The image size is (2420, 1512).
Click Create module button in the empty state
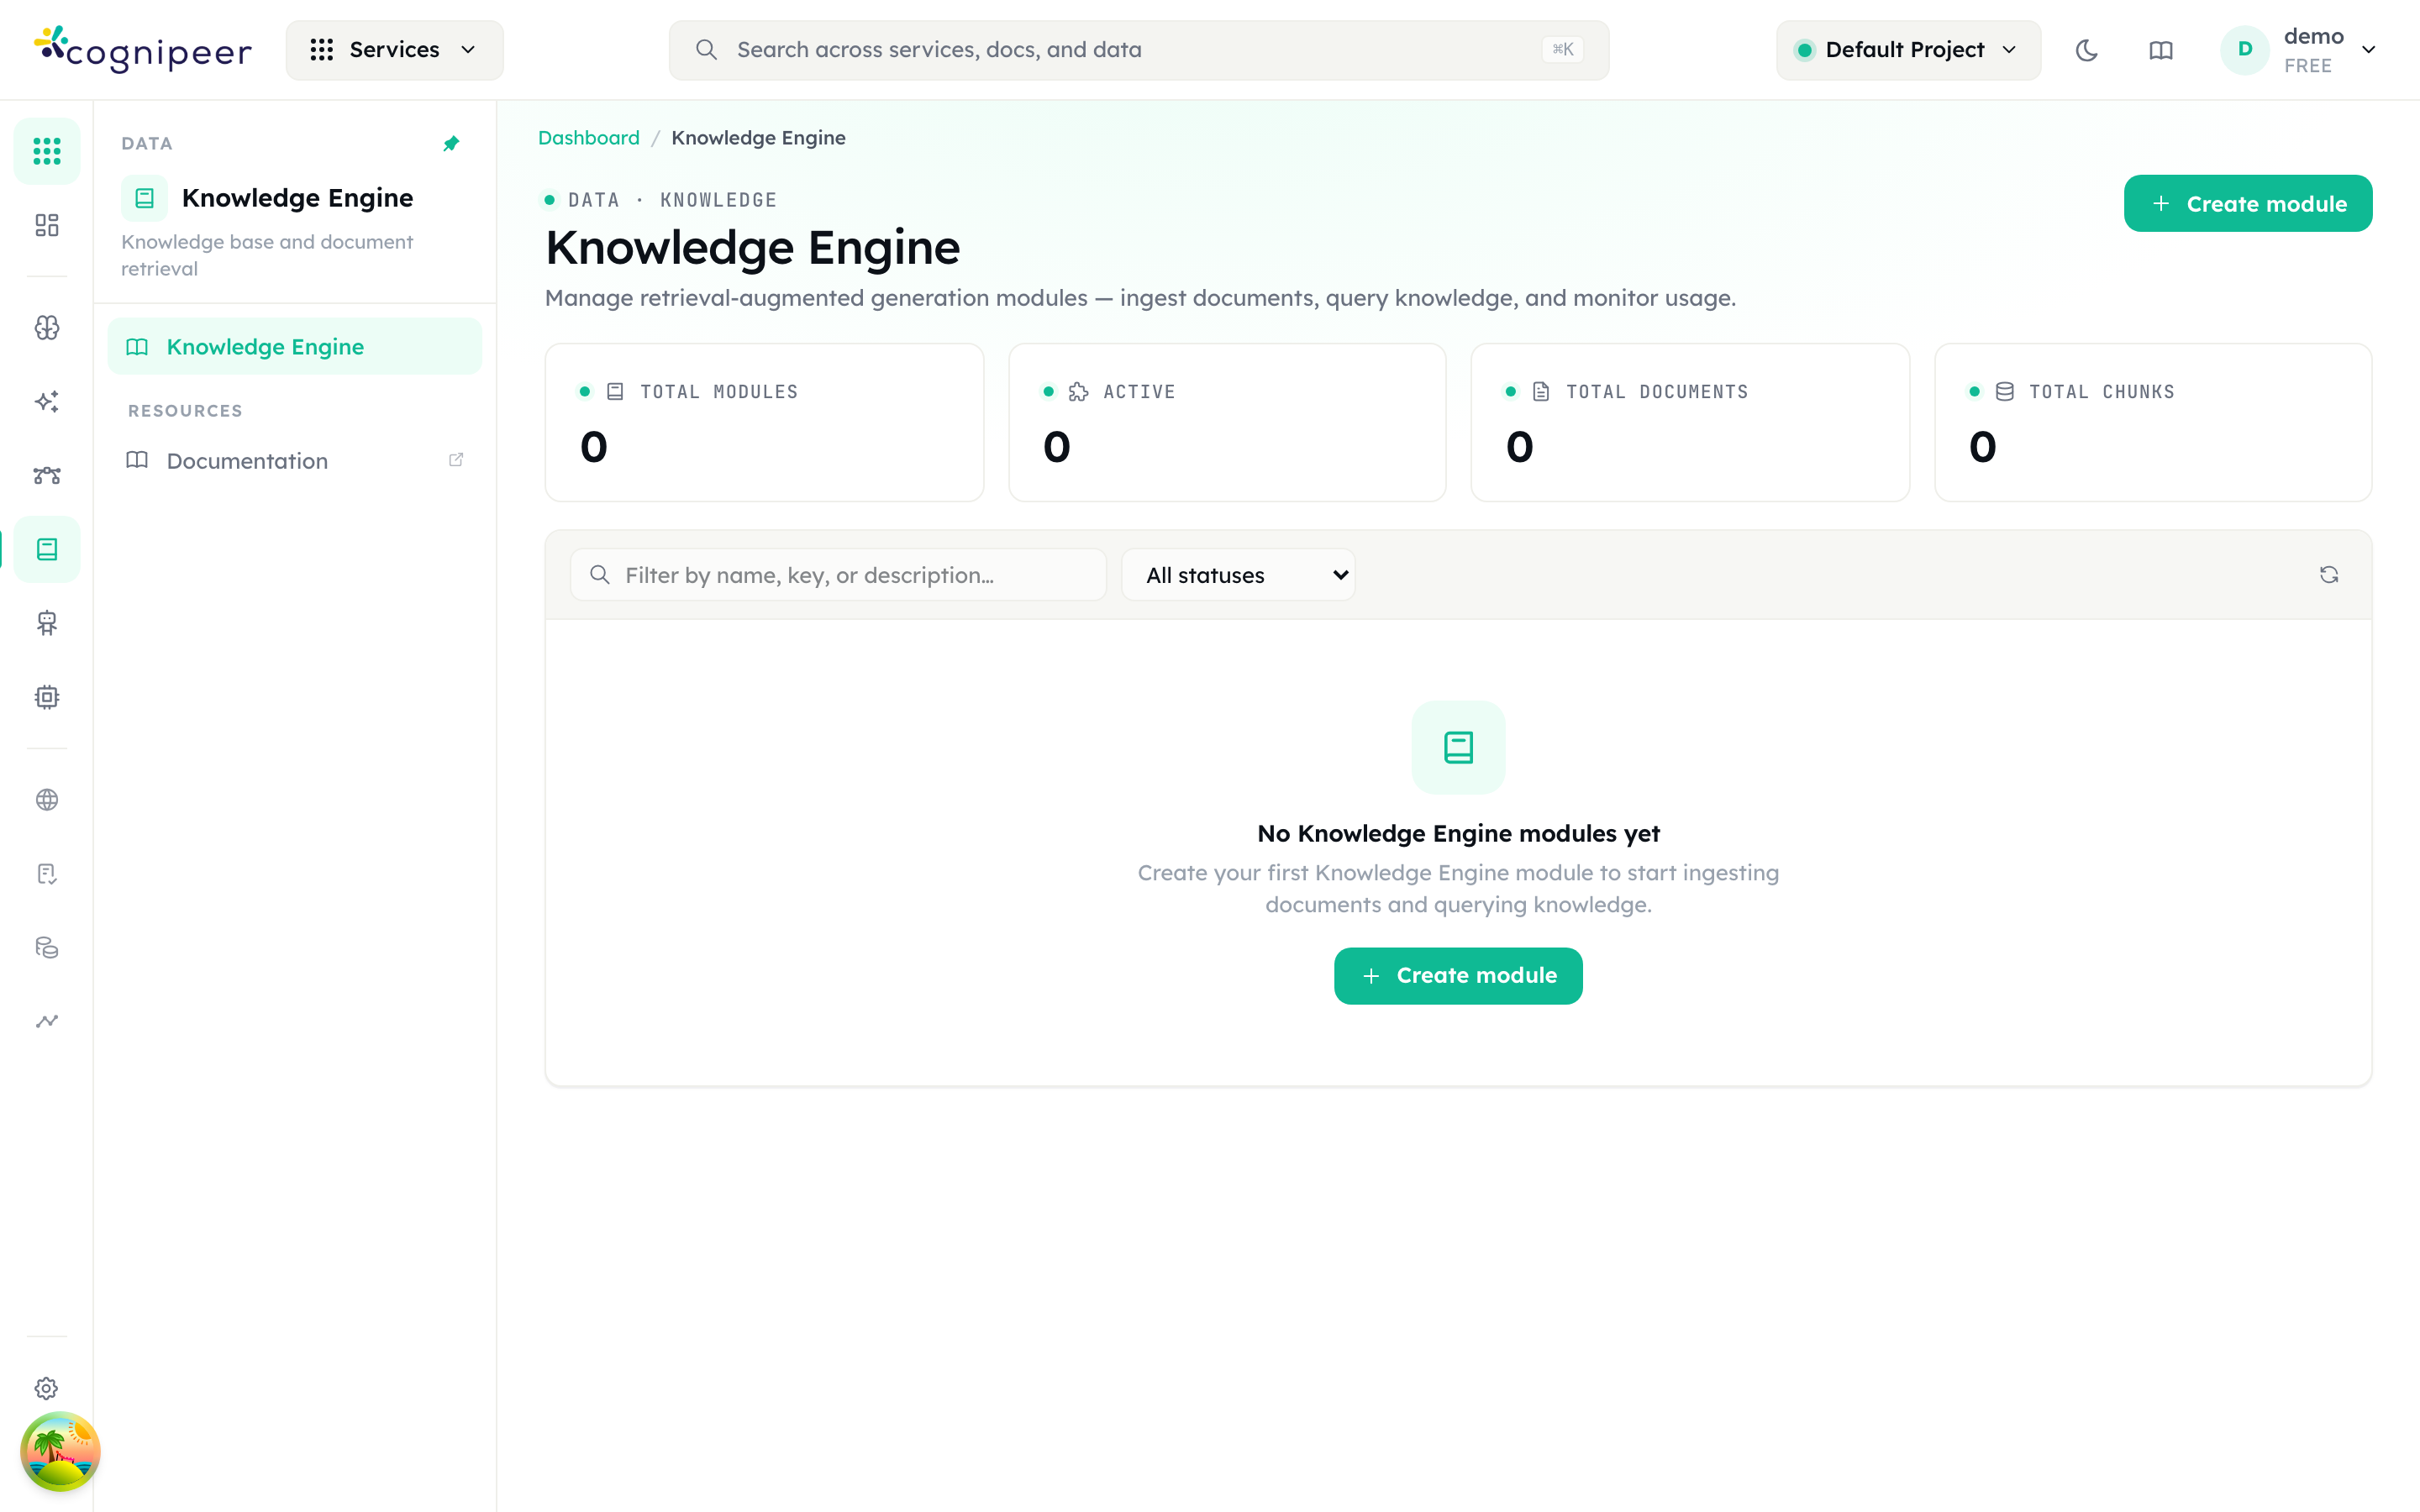1458,976
